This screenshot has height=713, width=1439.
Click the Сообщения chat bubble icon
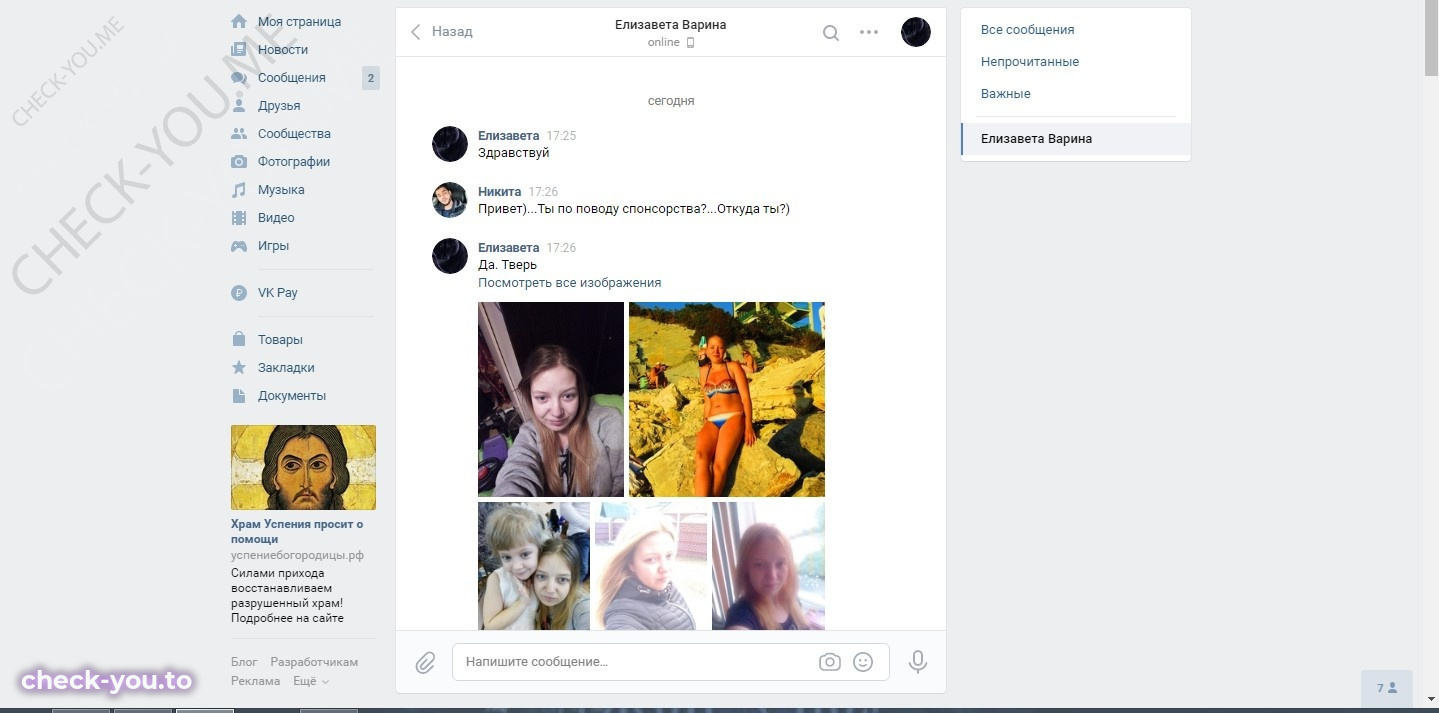239,77
